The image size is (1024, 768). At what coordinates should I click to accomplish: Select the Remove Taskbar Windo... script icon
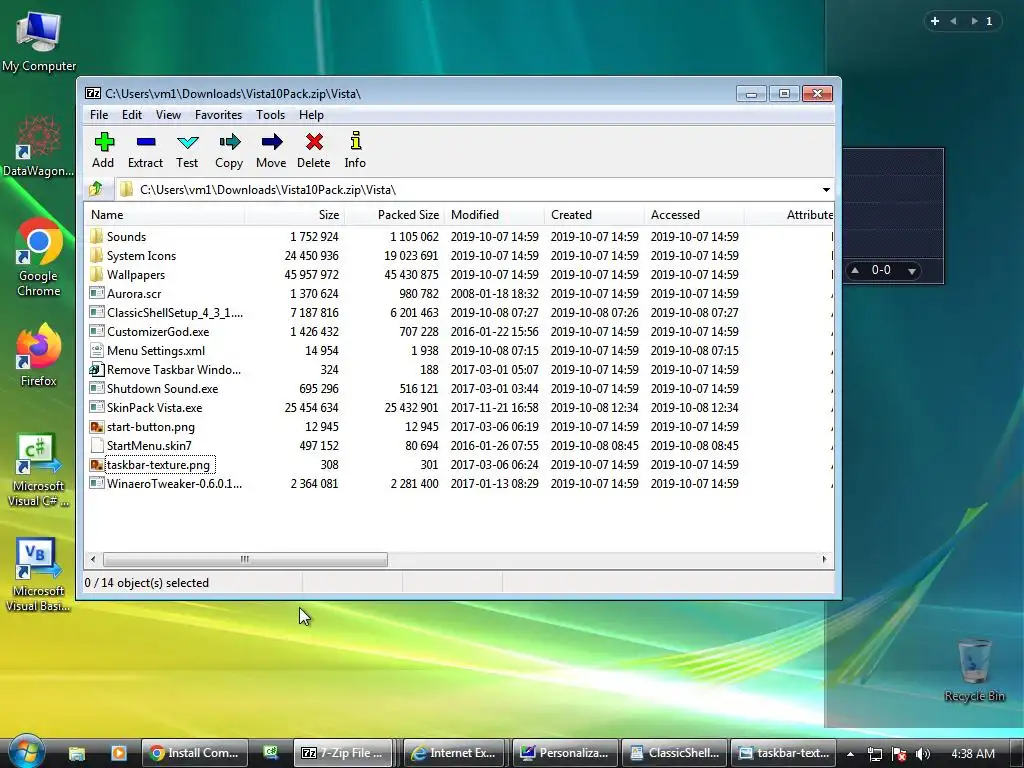[x=97, y=369]
